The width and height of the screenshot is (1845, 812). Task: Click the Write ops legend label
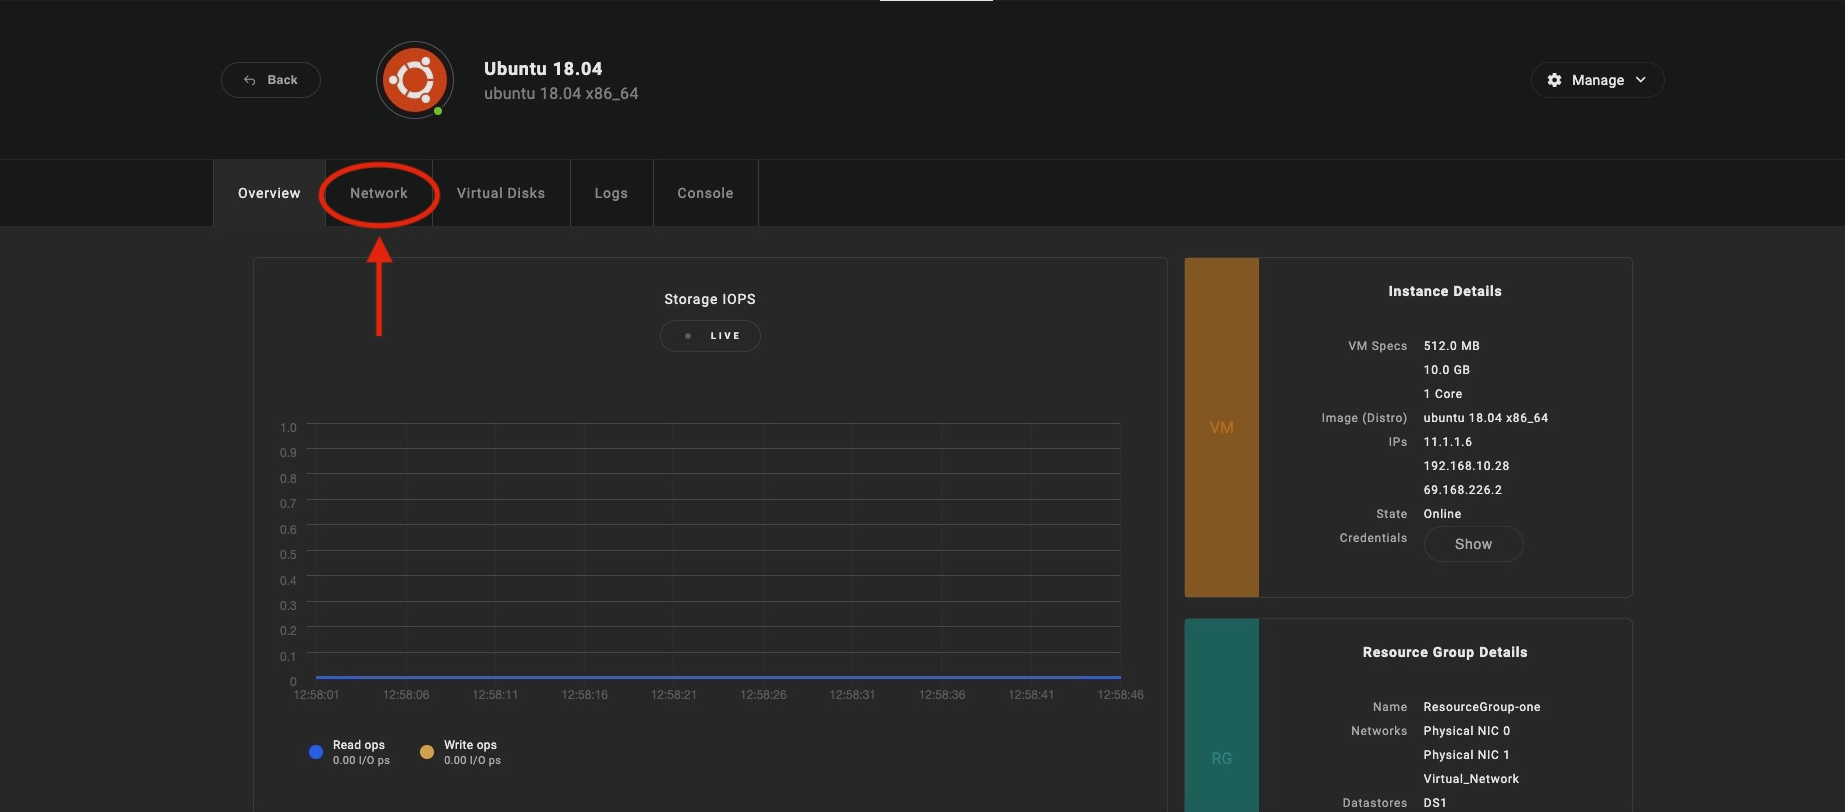(x=470, y=745)
